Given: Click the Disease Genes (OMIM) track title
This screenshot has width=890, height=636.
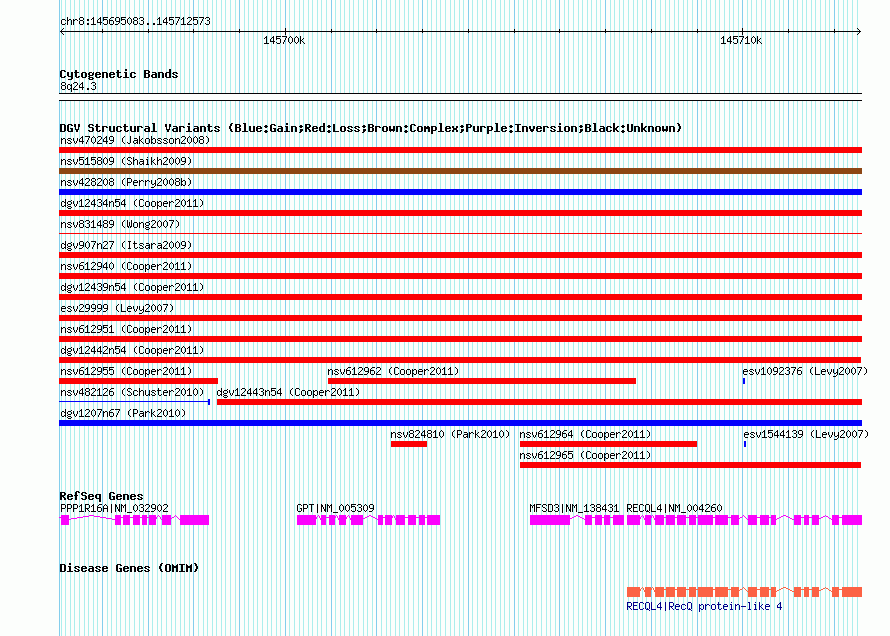Looking at the screenshot, I should tap(129, 568).
